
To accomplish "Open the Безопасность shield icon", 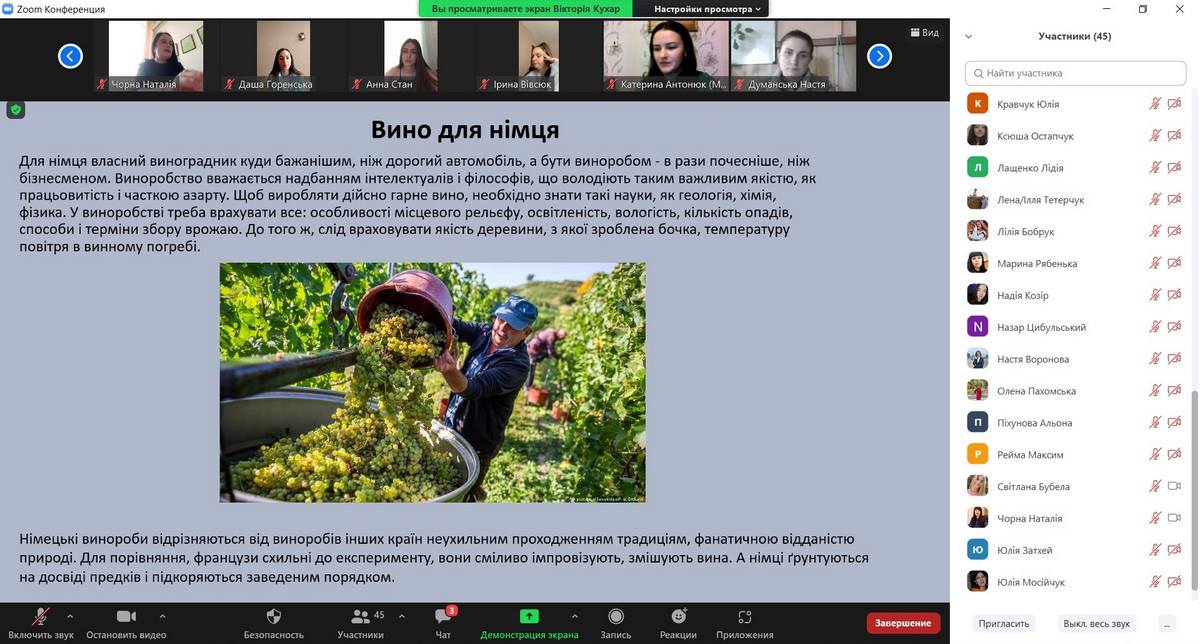I will tap(273, 617).
